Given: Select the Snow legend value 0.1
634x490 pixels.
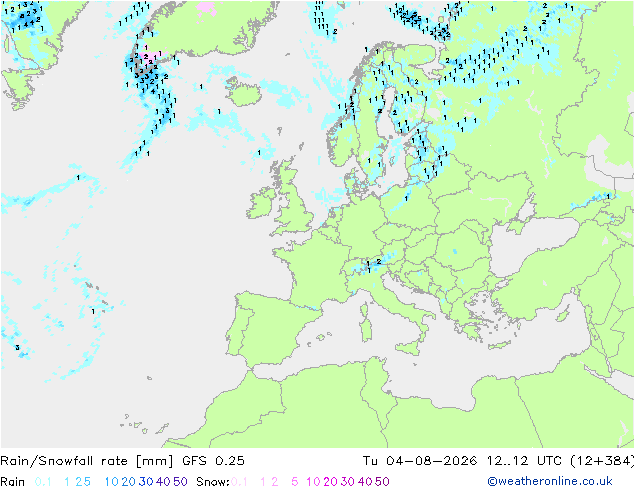Looking at the screenshot, I should tap(239, 482).
